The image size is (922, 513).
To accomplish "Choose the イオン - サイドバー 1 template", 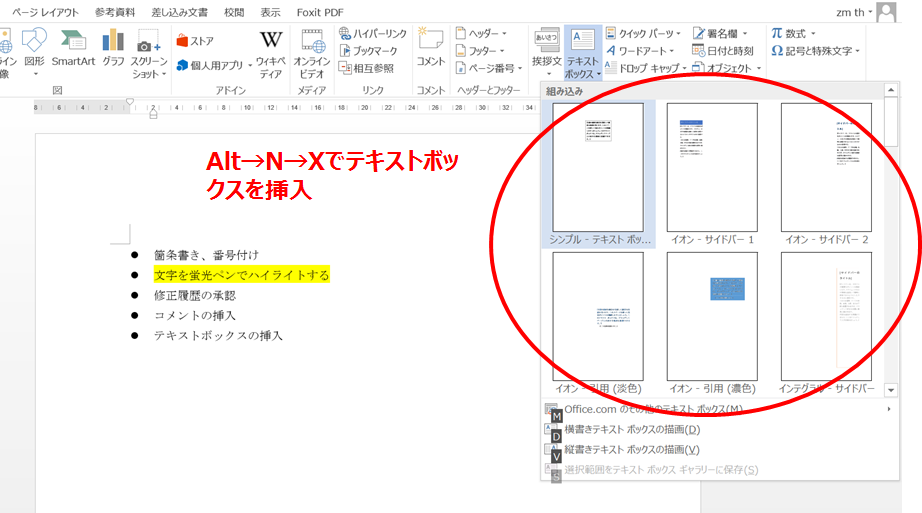I will (x=712, y=174).
